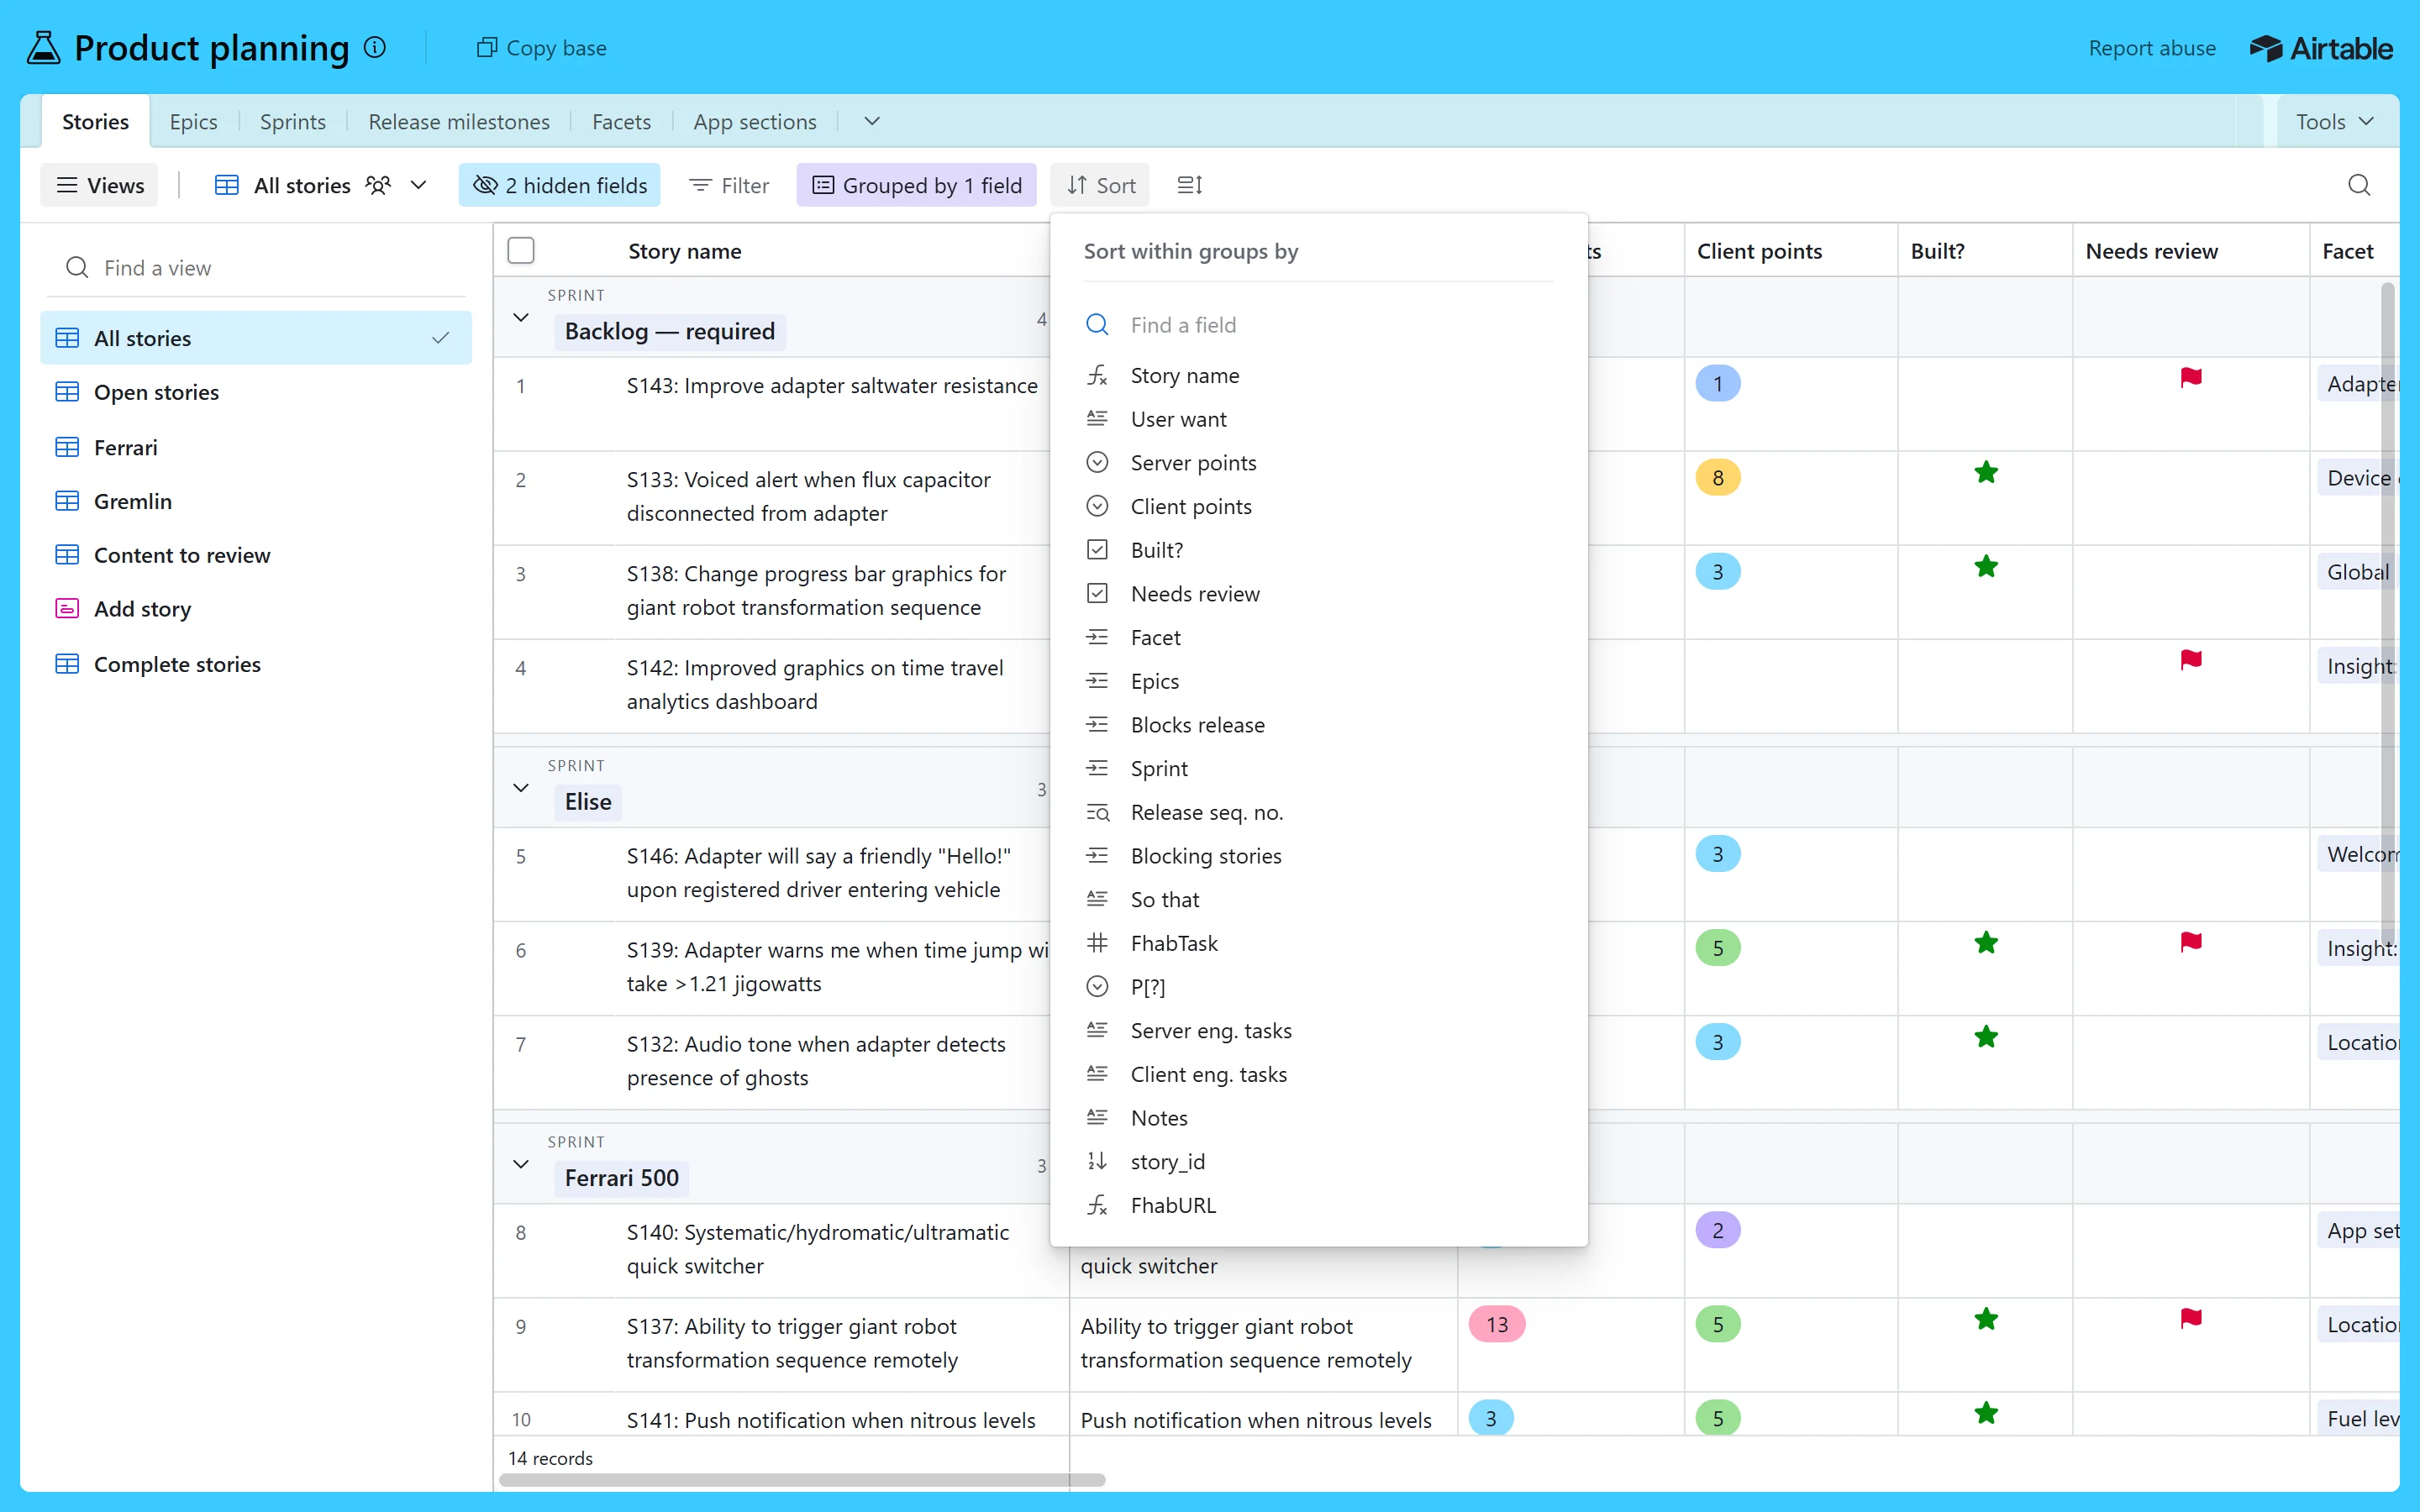Viewport: 2420px width, 1512px height.
Task: Toggle Built? cell for S143 row
Action: pyautogui.click(x=1985, y=403)
